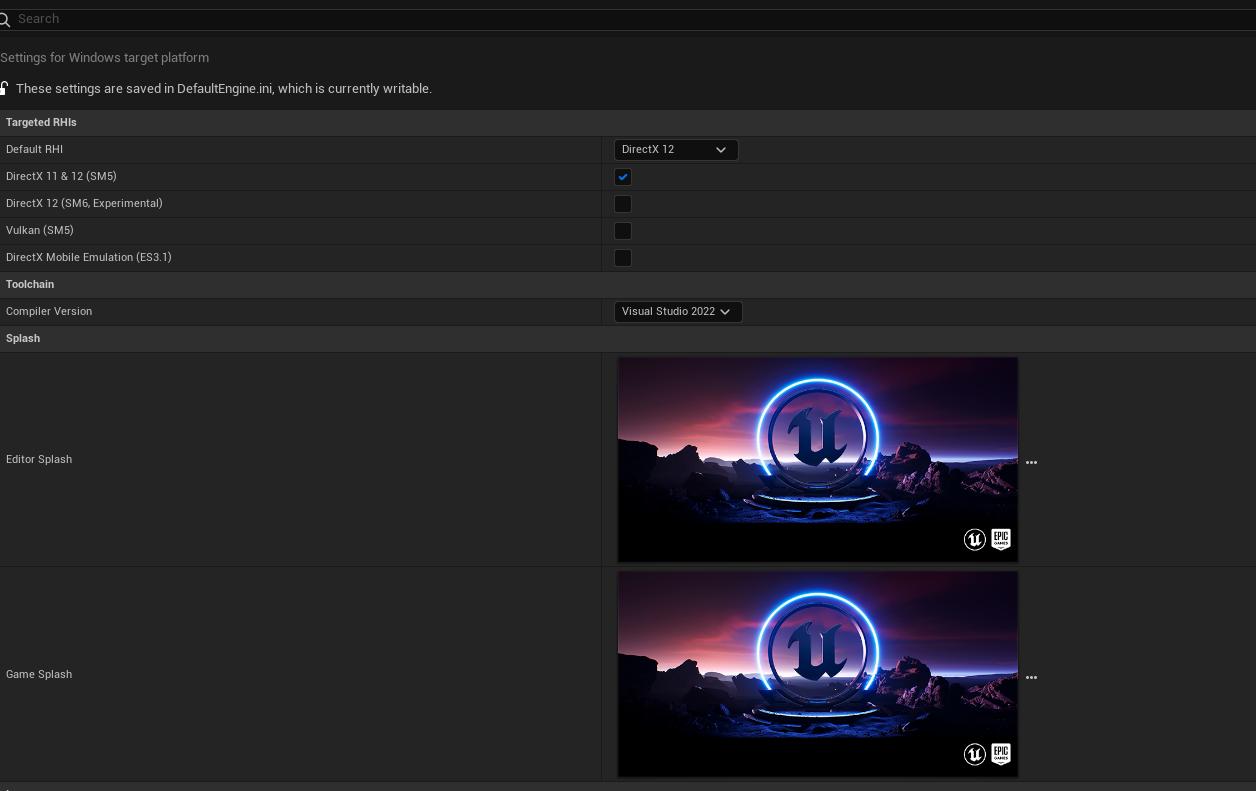
Task: Enable DirectX 12 (SM6, Experimental) checkbox
Action: (623, 204)
